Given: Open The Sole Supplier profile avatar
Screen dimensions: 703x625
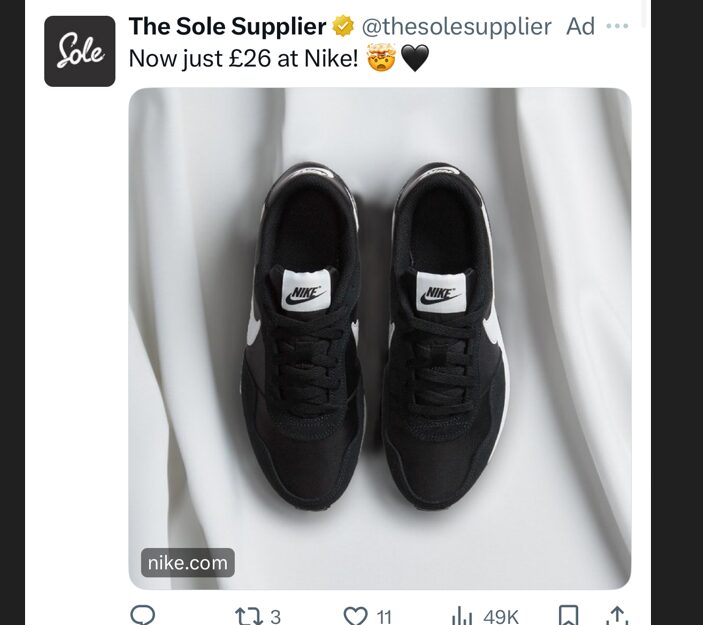Looking at the screenshot, I should click(80, 51).
